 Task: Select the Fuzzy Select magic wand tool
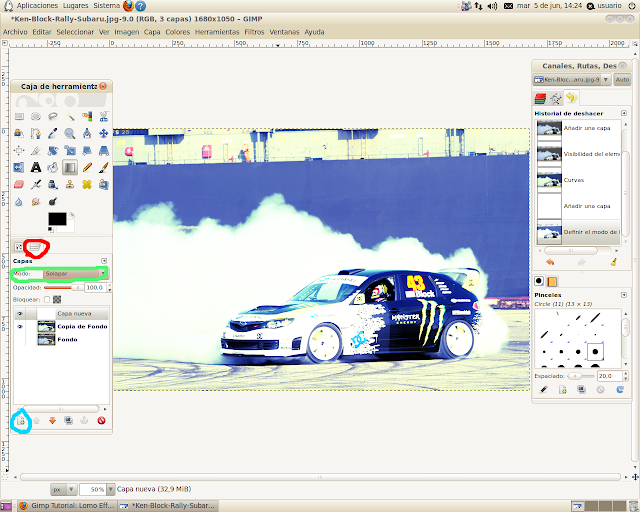pos(70,117)
